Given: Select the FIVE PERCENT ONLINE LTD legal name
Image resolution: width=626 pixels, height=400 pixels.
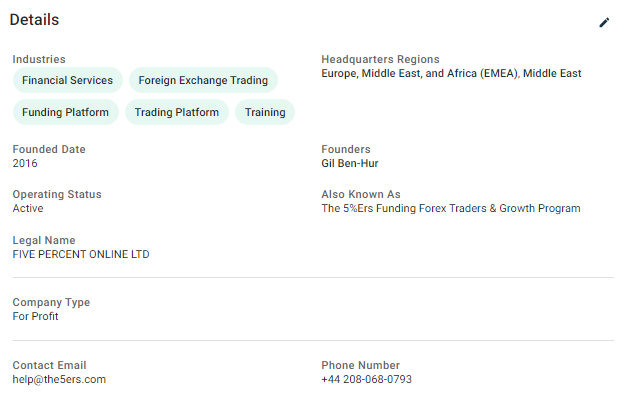Looking at the screenshot, I should coord(81,254).
